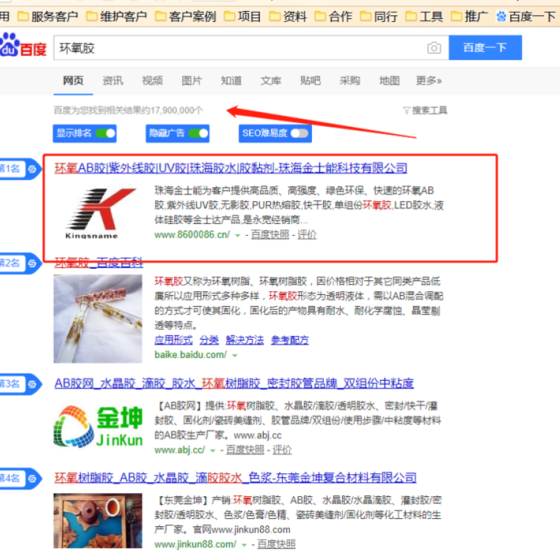This screenshot has height=560, width=560.
Task: Click the www.abj.cc/ green URL
Action: tap(180, 450)
